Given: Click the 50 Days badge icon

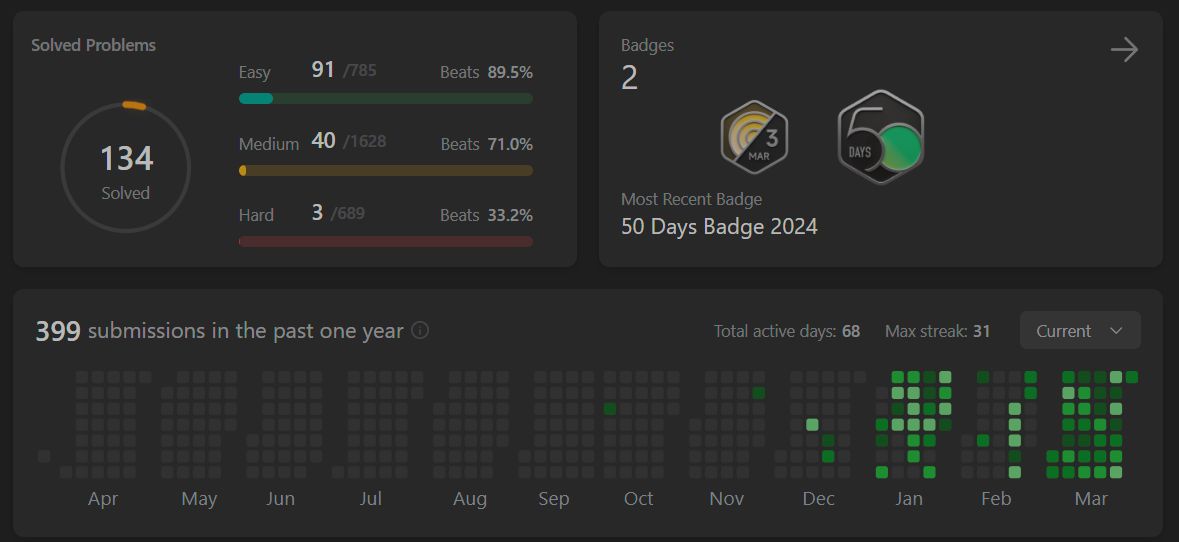Looking at the screenshot, I should point(880,138).
